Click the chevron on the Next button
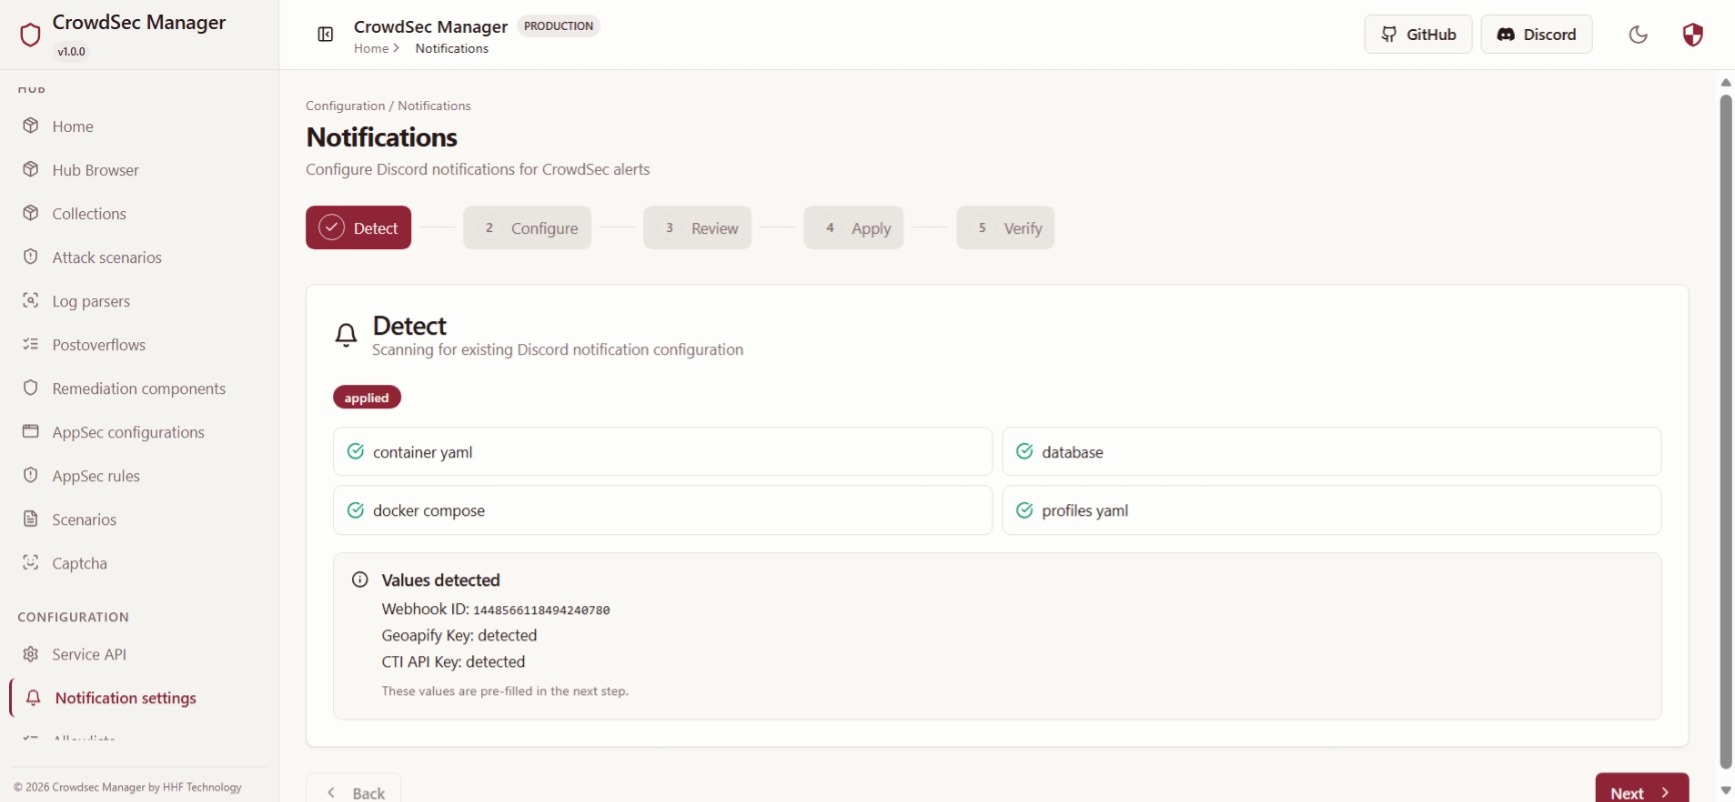Image resolution: width=1735 pixels, height=802 pixels. pyautogui.click(x=1665, y=793)
